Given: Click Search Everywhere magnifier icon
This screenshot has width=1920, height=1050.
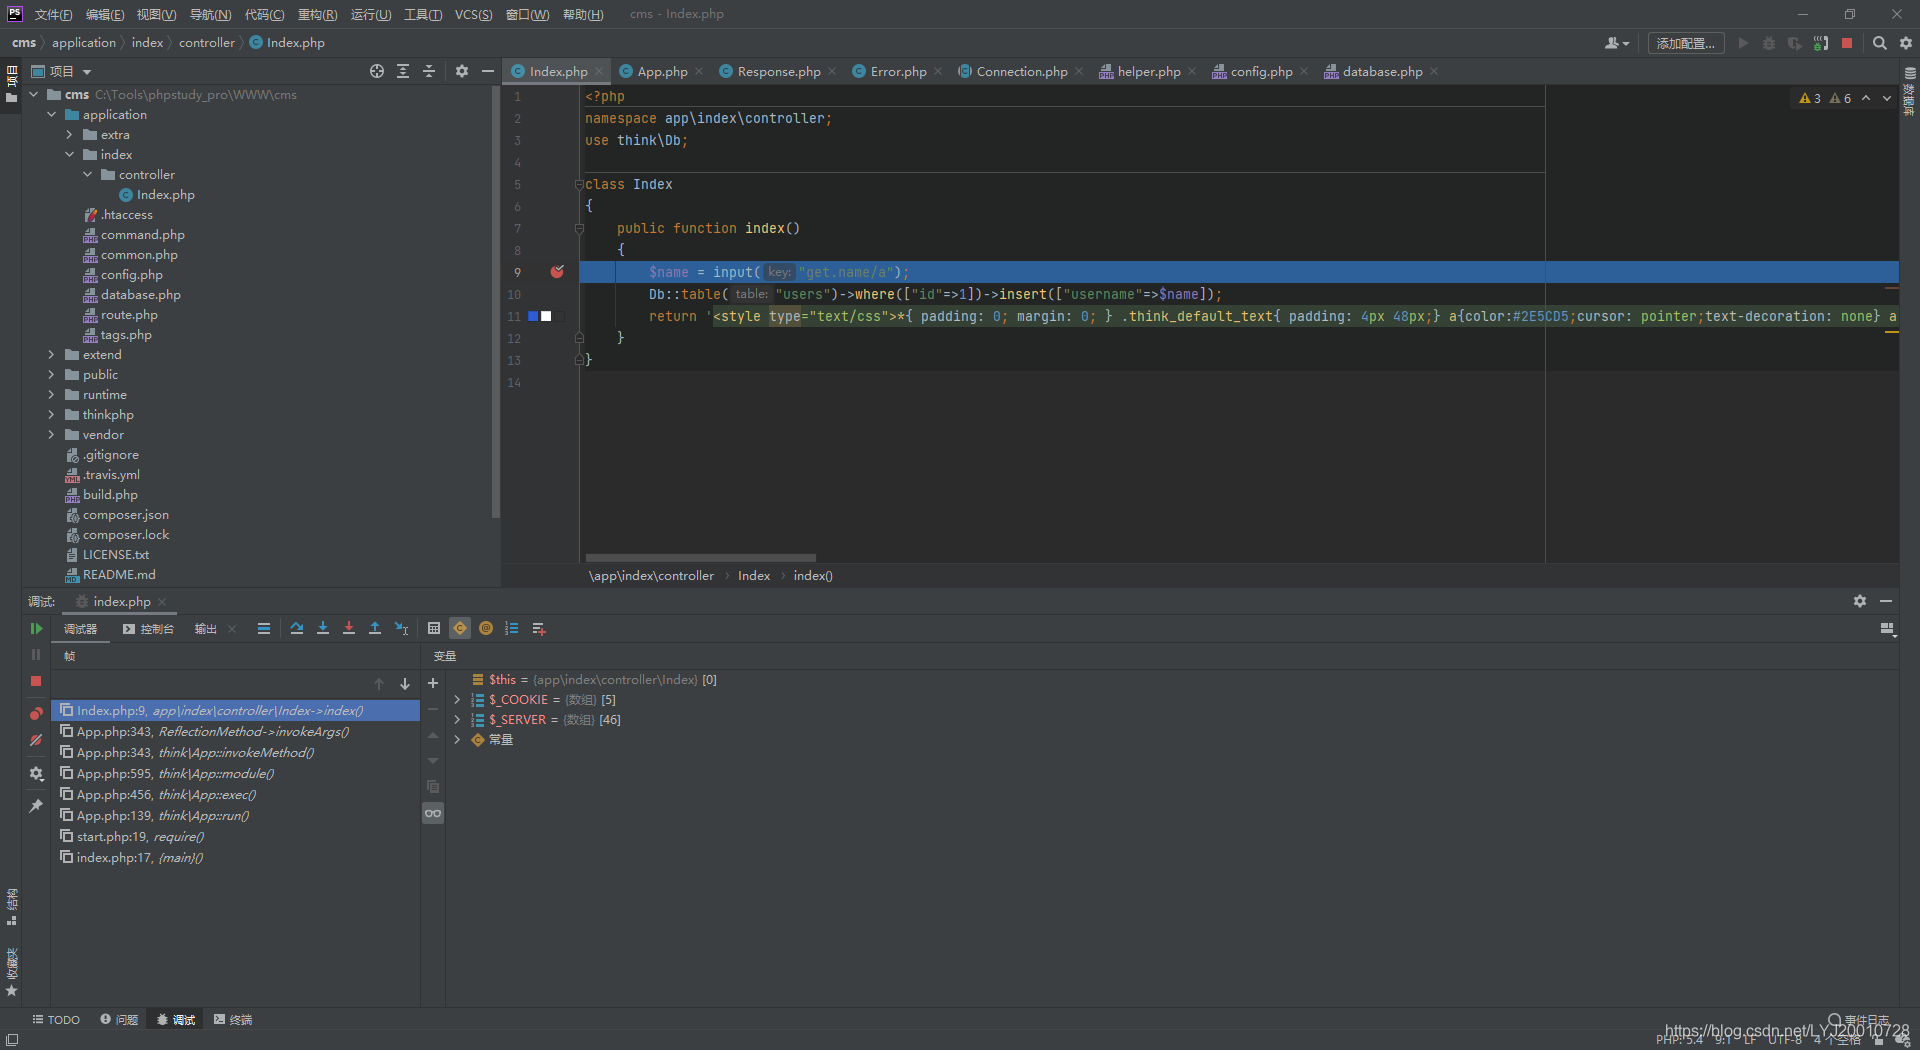Looking at the screenshot, I should [1880, 43].
